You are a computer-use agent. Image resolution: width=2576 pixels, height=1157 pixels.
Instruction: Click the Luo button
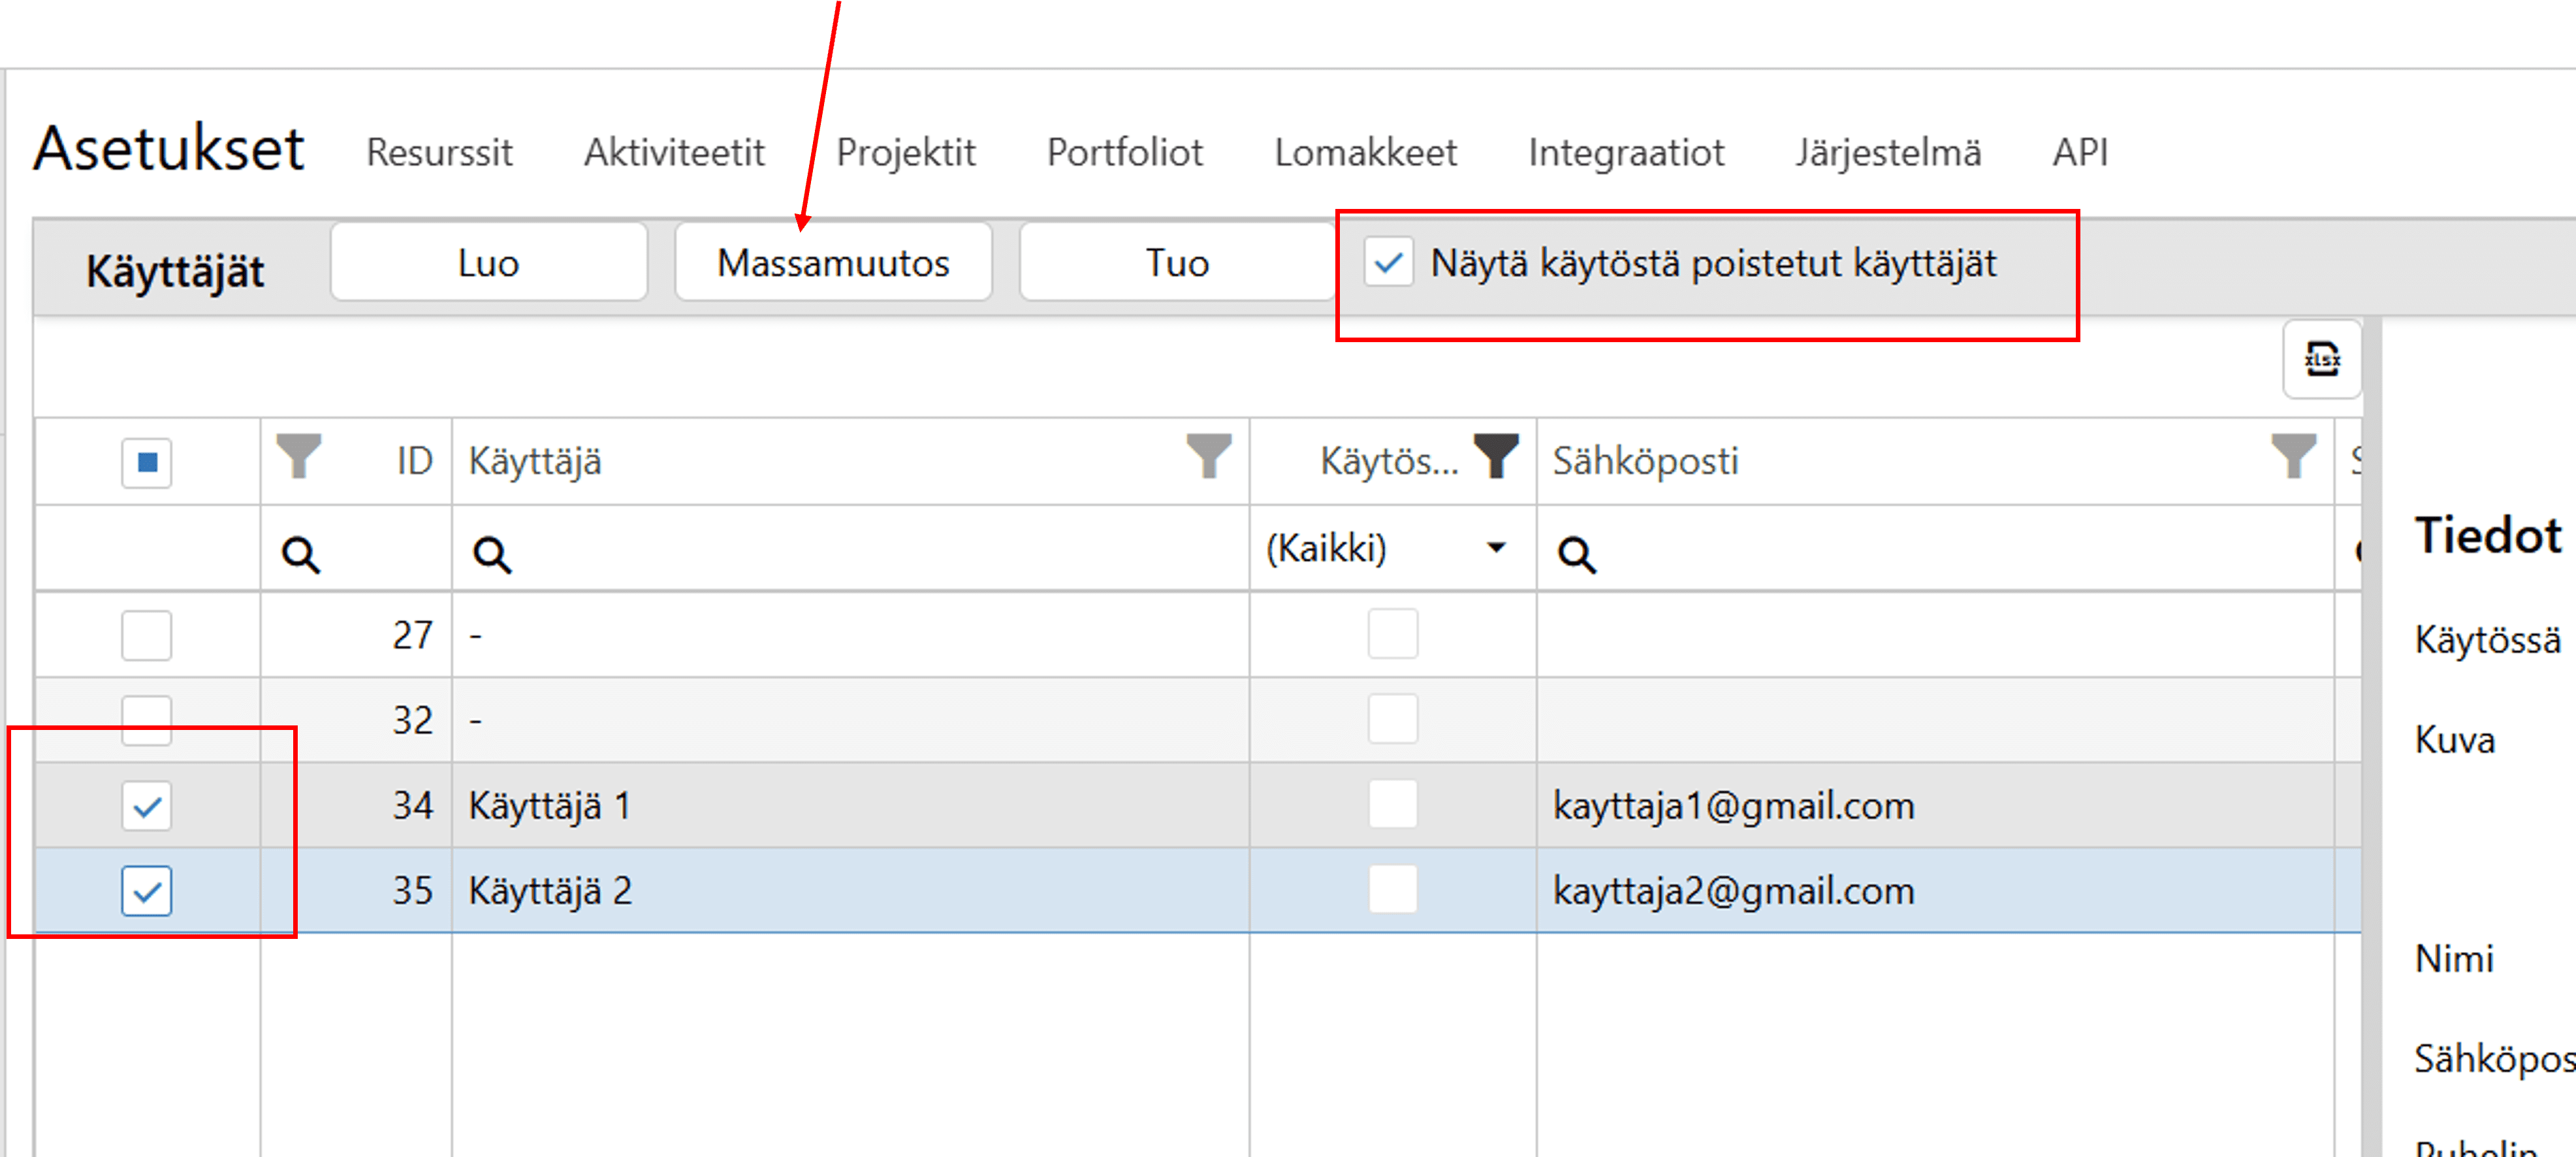489,263
